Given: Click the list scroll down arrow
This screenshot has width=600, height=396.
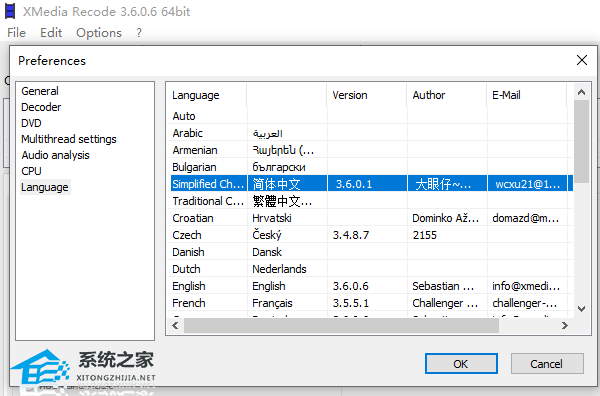Looking at the screenshot, I should 581,308.
